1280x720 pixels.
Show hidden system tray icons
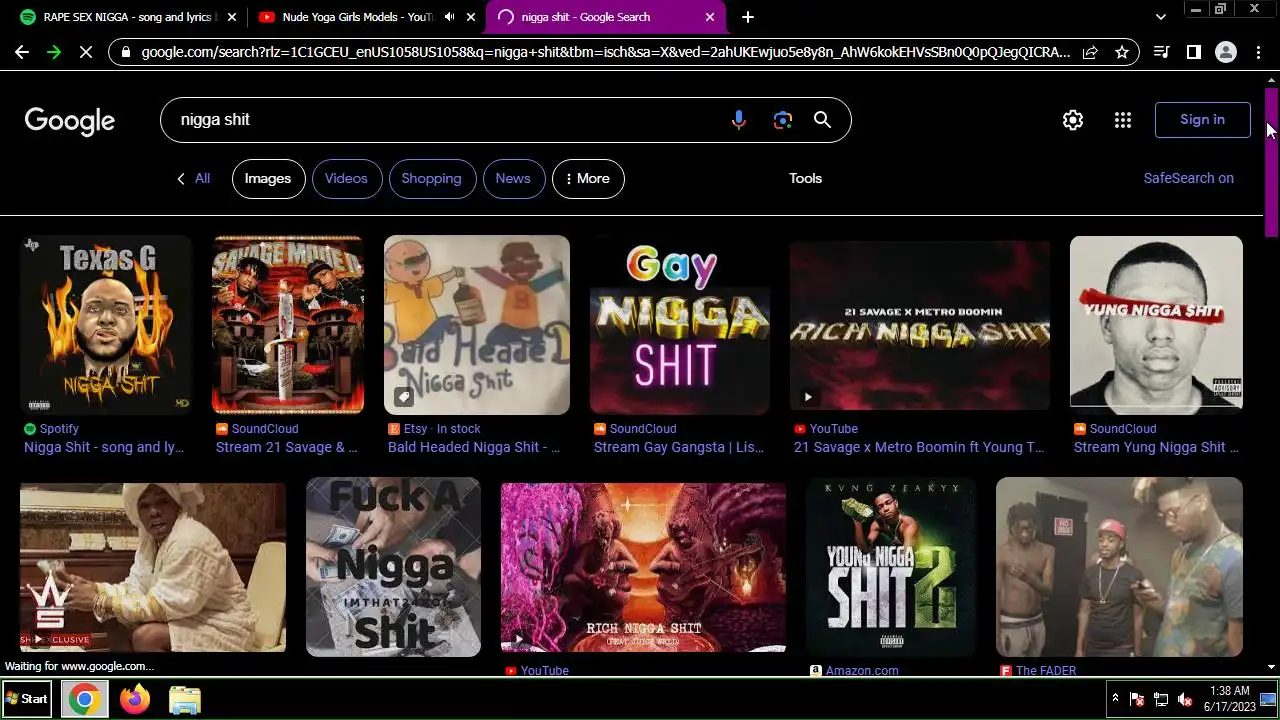point(1115,699)
